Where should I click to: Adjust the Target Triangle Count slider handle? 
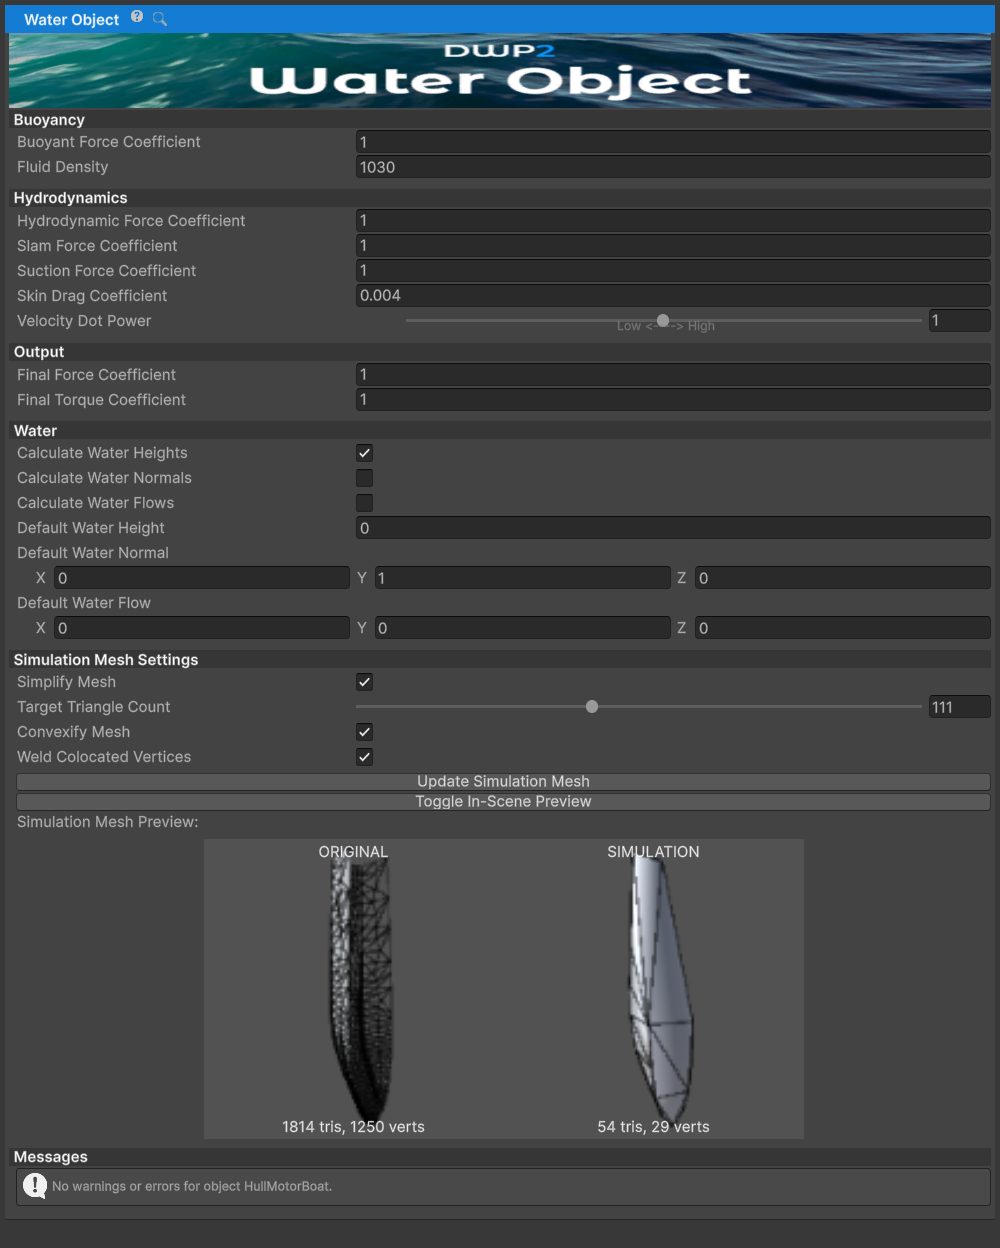pos(592,707)
